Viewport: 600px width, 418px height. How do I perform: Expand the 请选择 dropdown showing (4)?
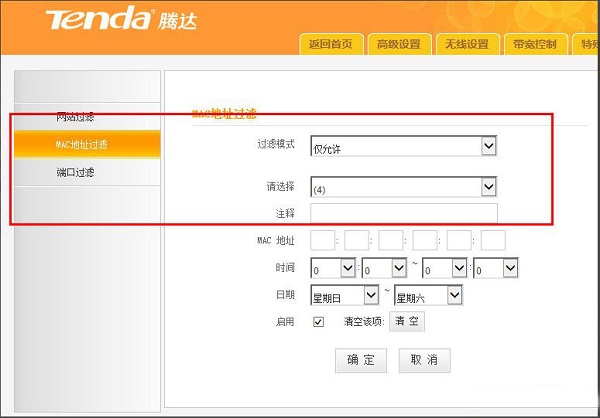403,186
